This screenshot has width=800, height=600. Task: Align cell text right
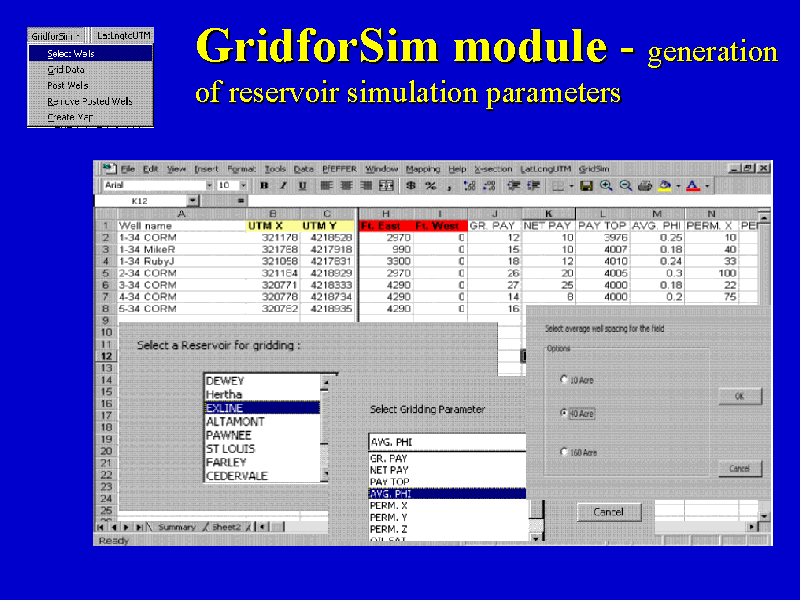click(x=366, y=186)
